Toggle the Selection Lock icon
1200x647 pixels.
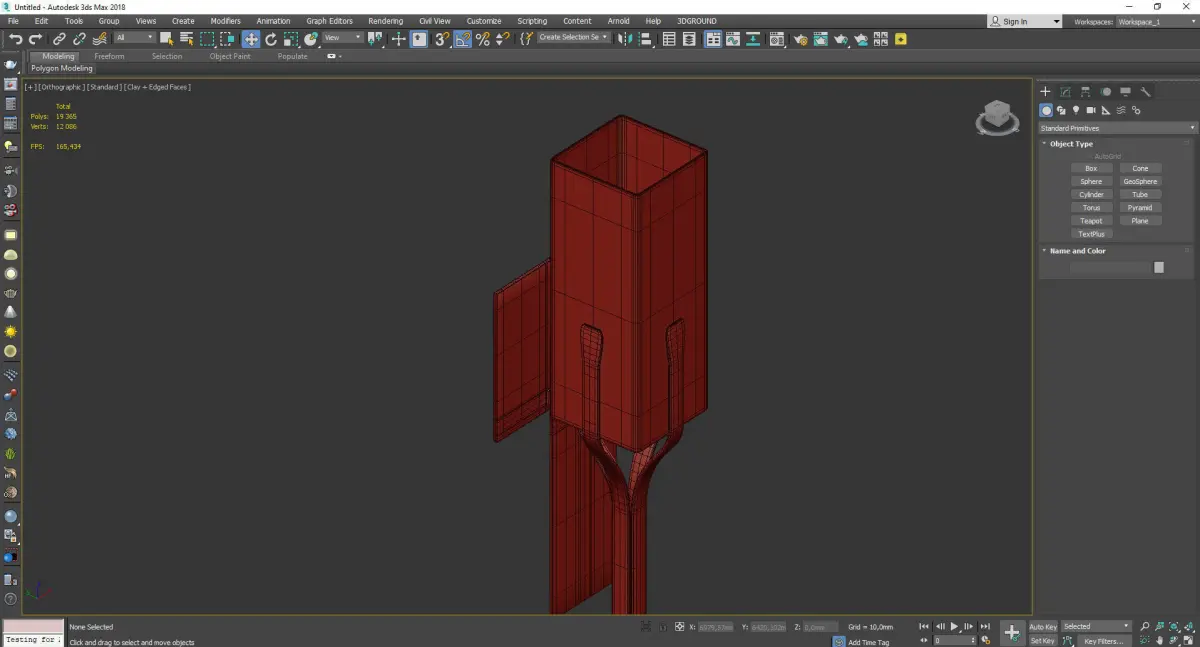tap(662, 627)
